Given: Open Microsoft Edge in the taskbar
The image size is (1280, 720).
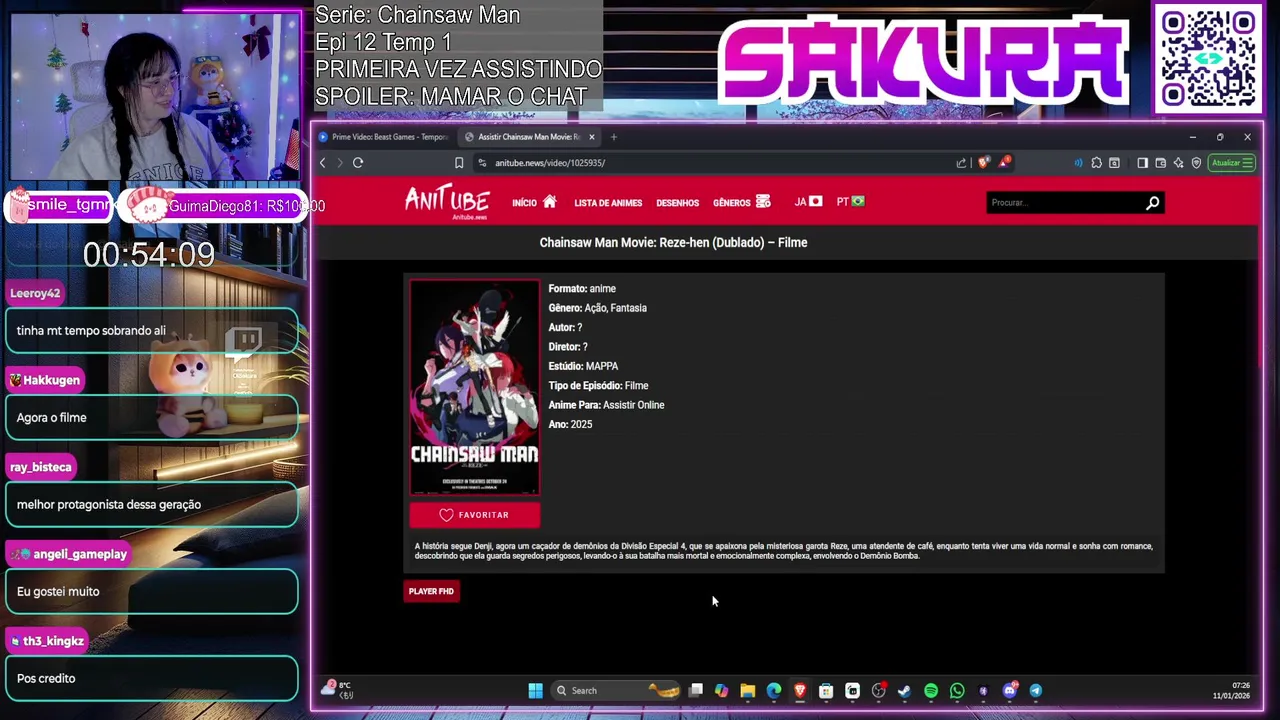Looking at the screenshot, I should coord(773,690).
